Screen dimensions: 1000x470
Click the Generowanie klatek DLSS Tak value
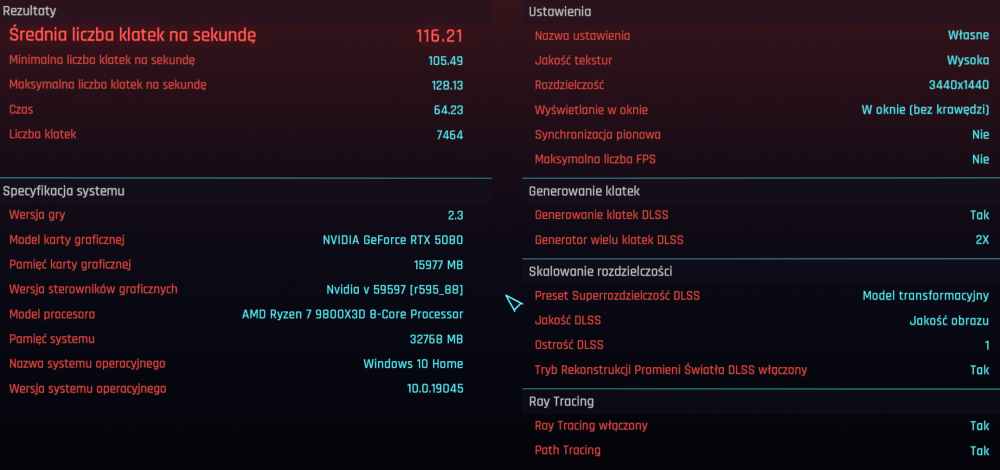click(x=979, y=215)
